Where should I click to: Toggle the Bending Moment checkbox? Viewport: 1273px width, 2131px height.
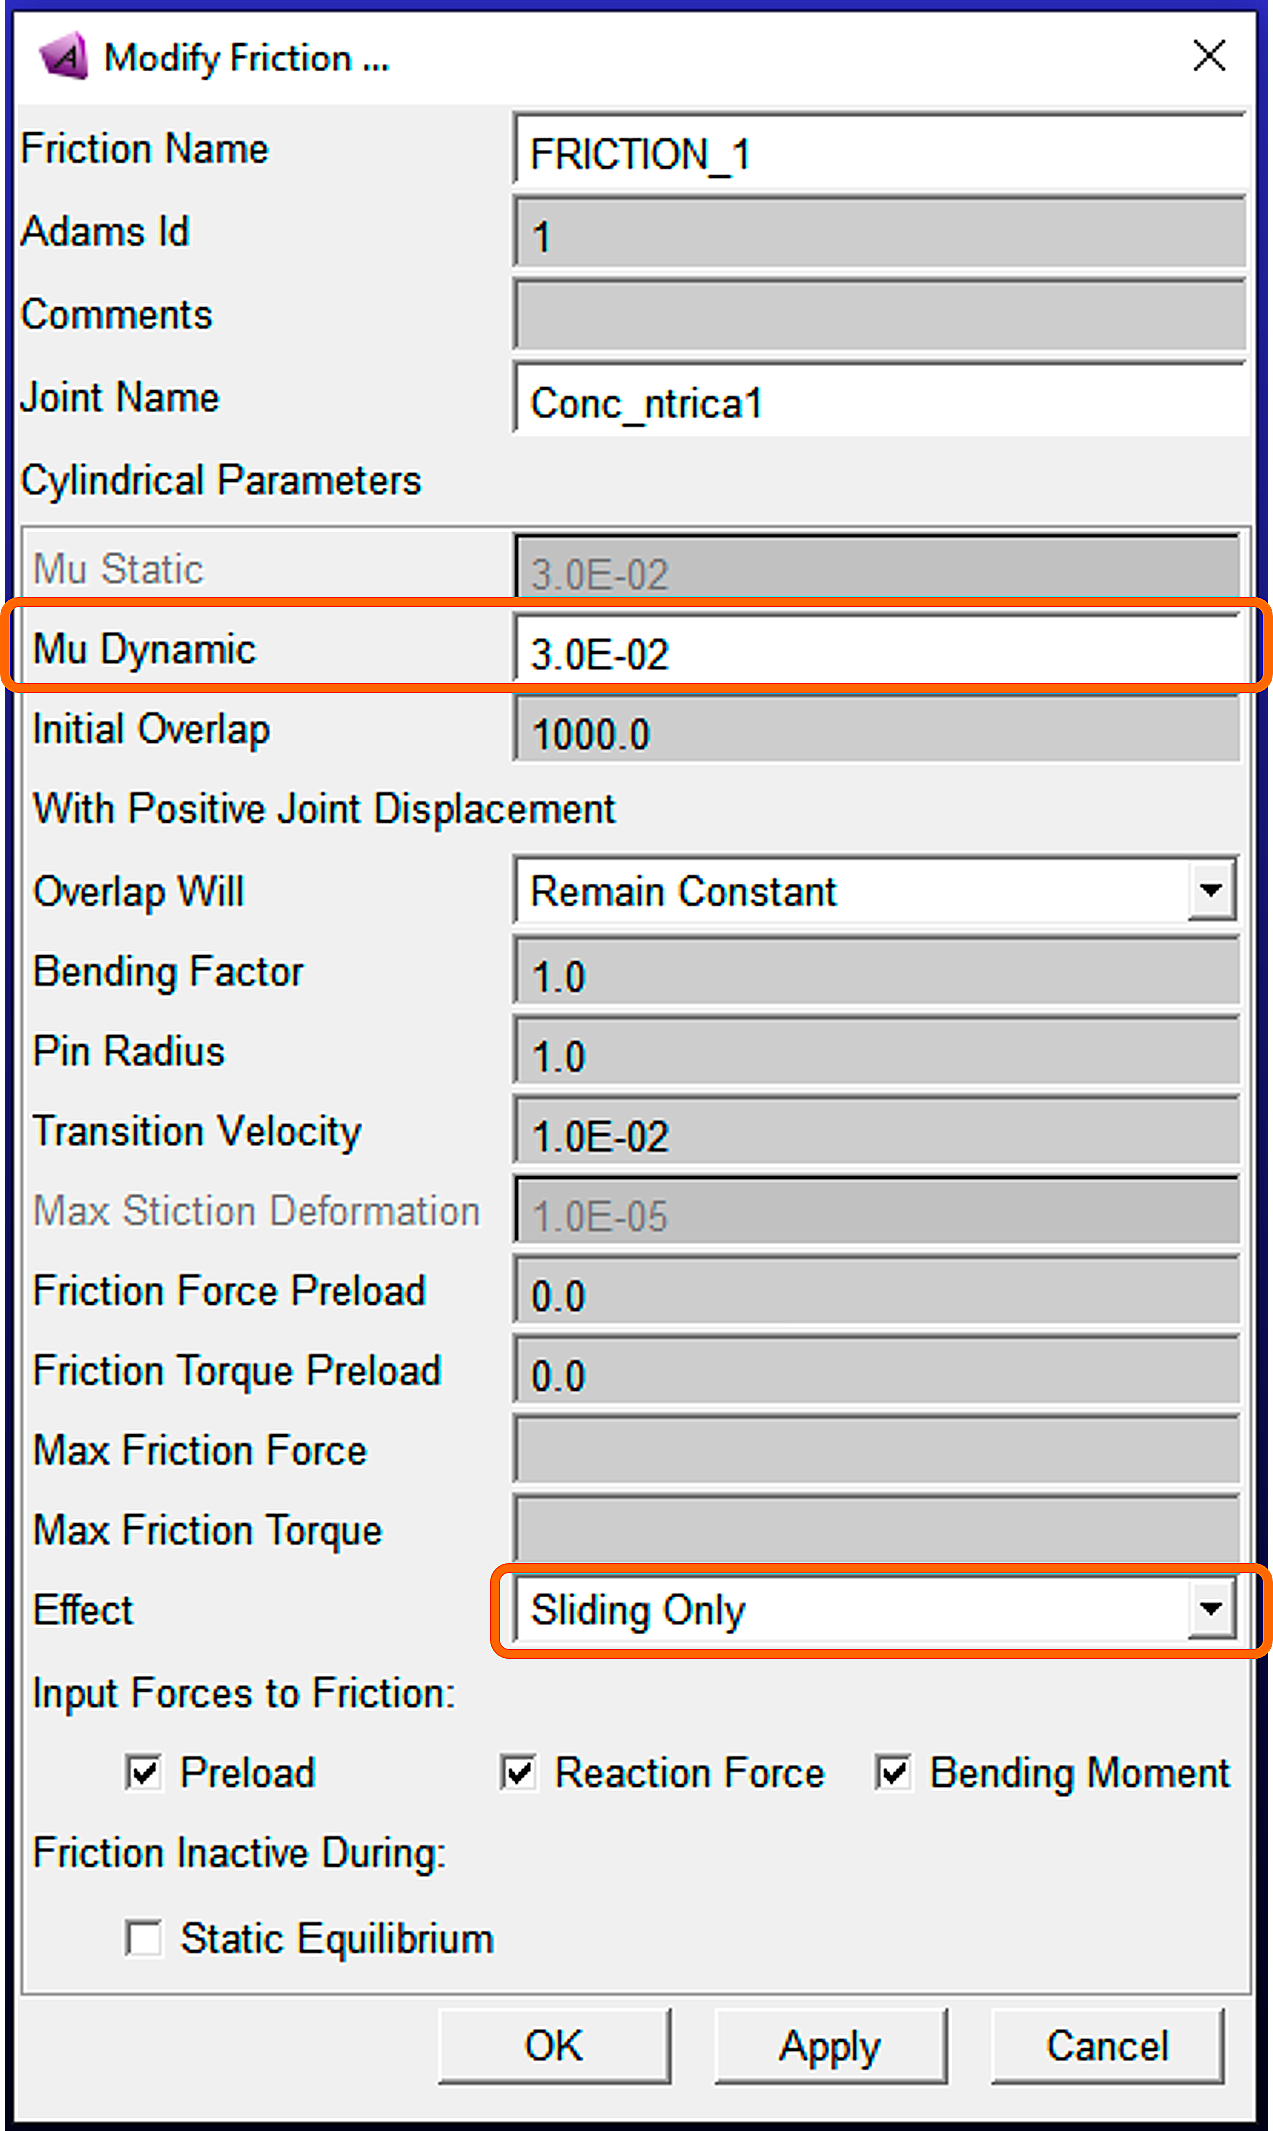pyautogui.click(x=893, y=1773)
